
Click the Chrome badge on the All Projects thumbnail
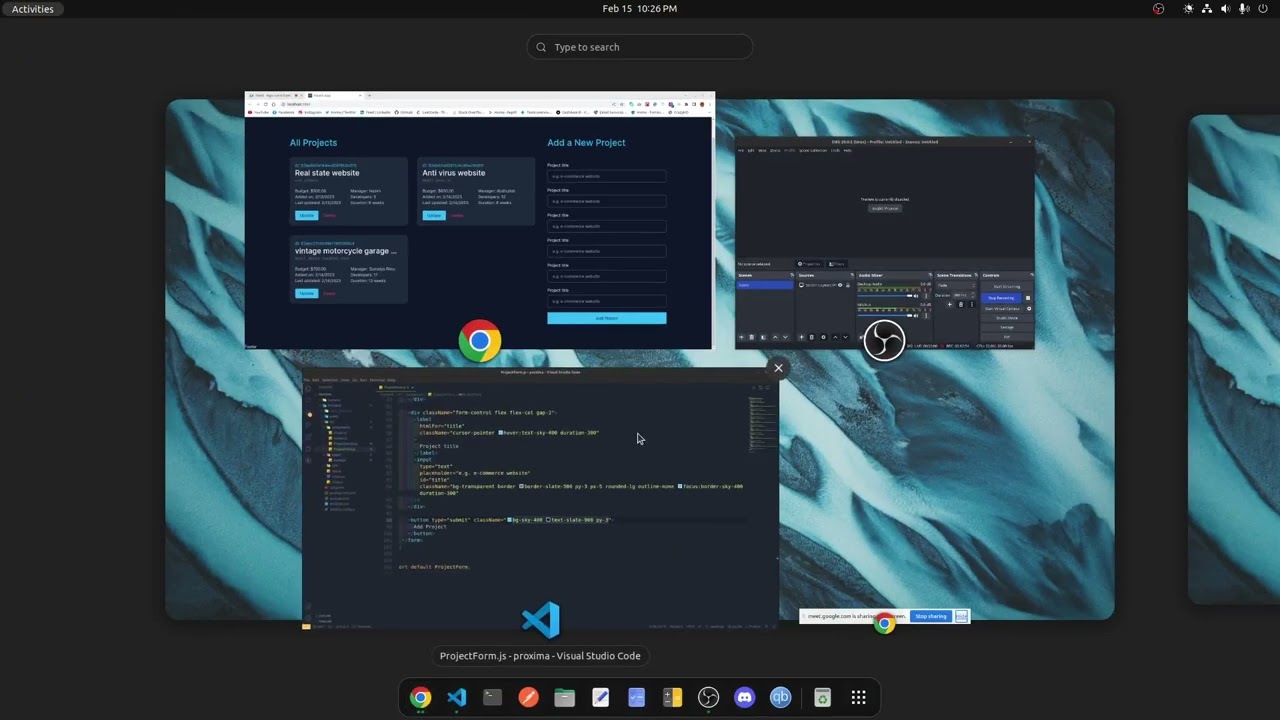(480, 341)
